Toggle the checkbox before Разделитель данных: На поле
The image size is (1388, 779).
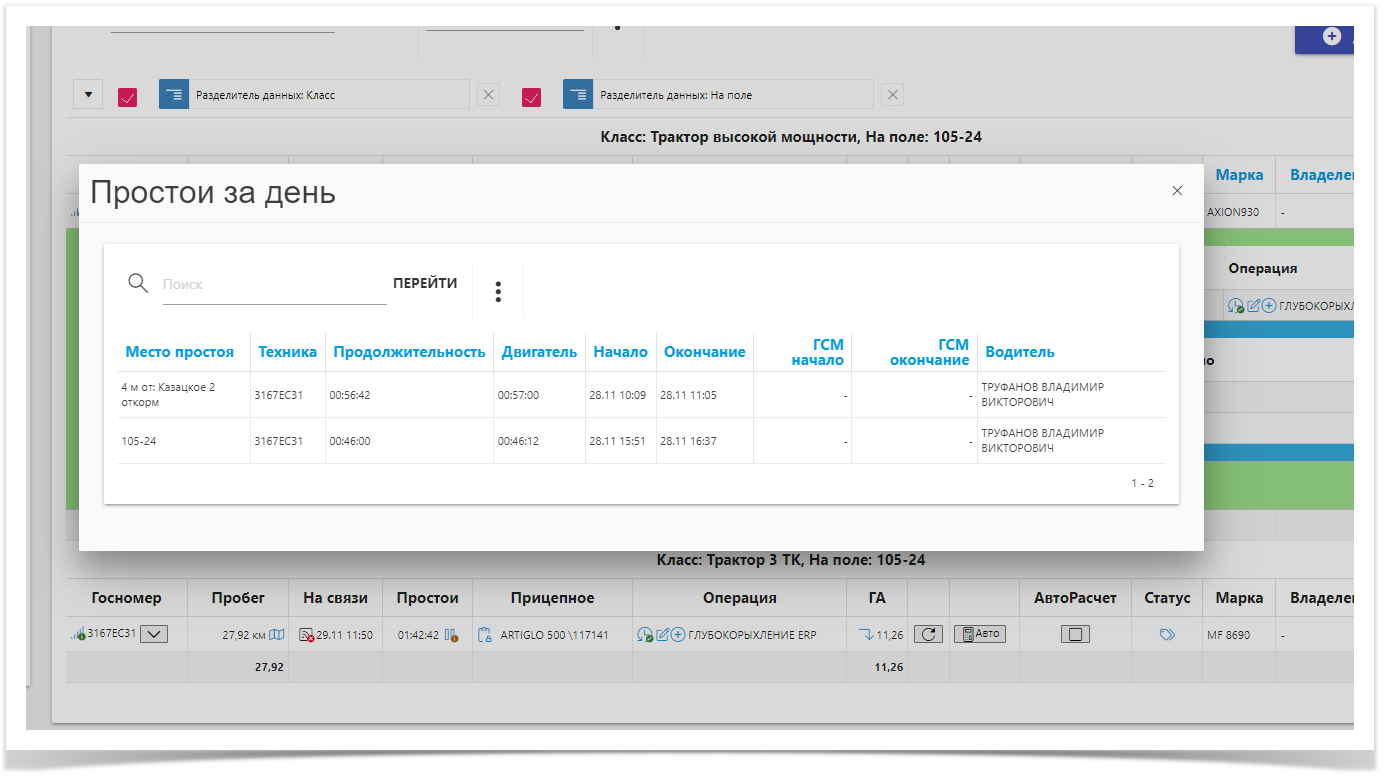click(532, 97)
